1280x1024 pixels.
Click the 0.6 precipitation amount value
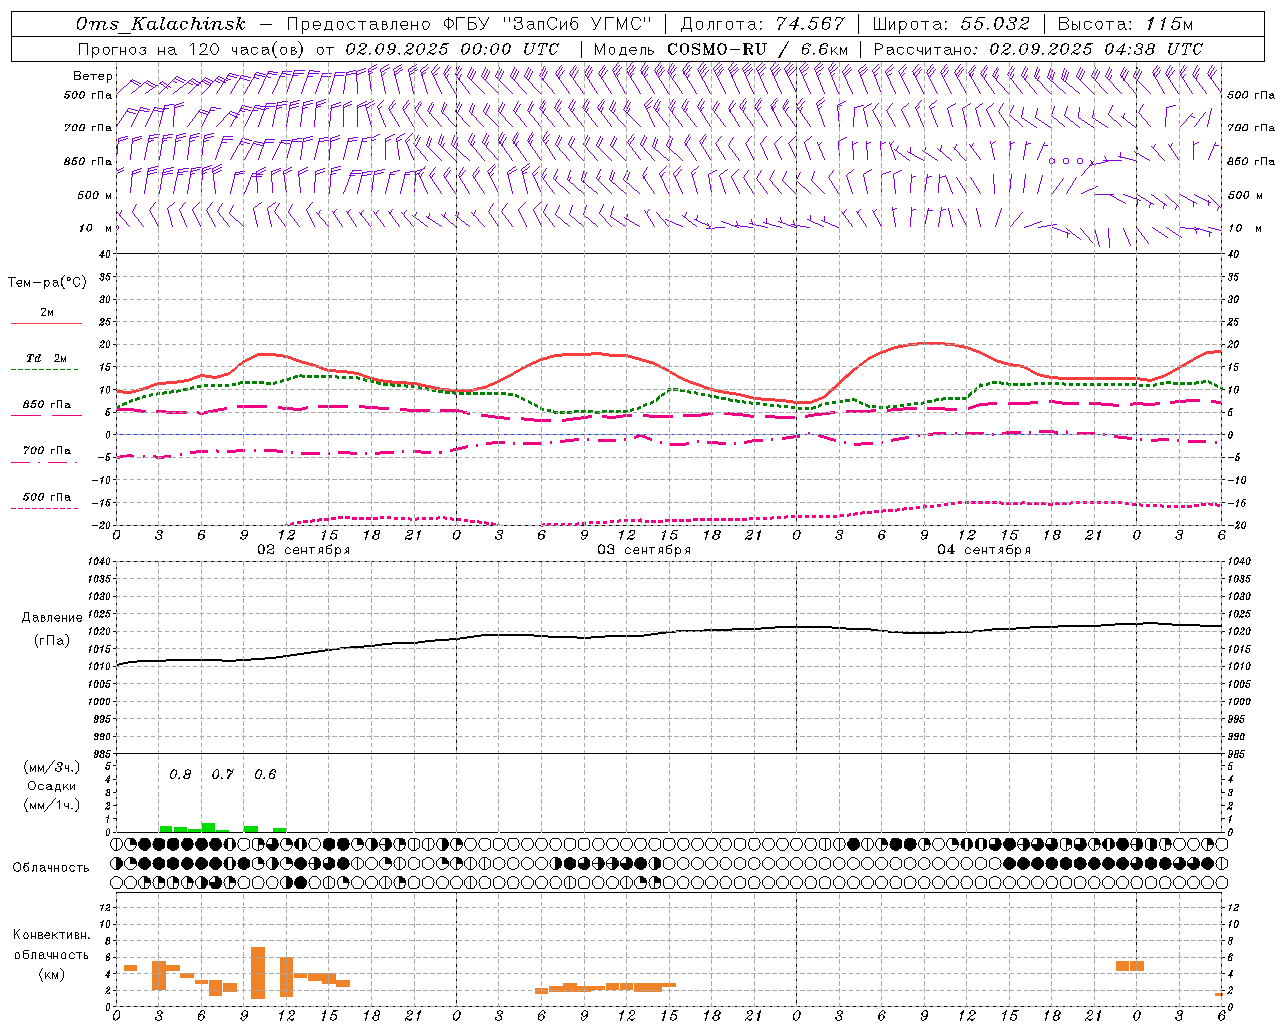coord(265,774)
